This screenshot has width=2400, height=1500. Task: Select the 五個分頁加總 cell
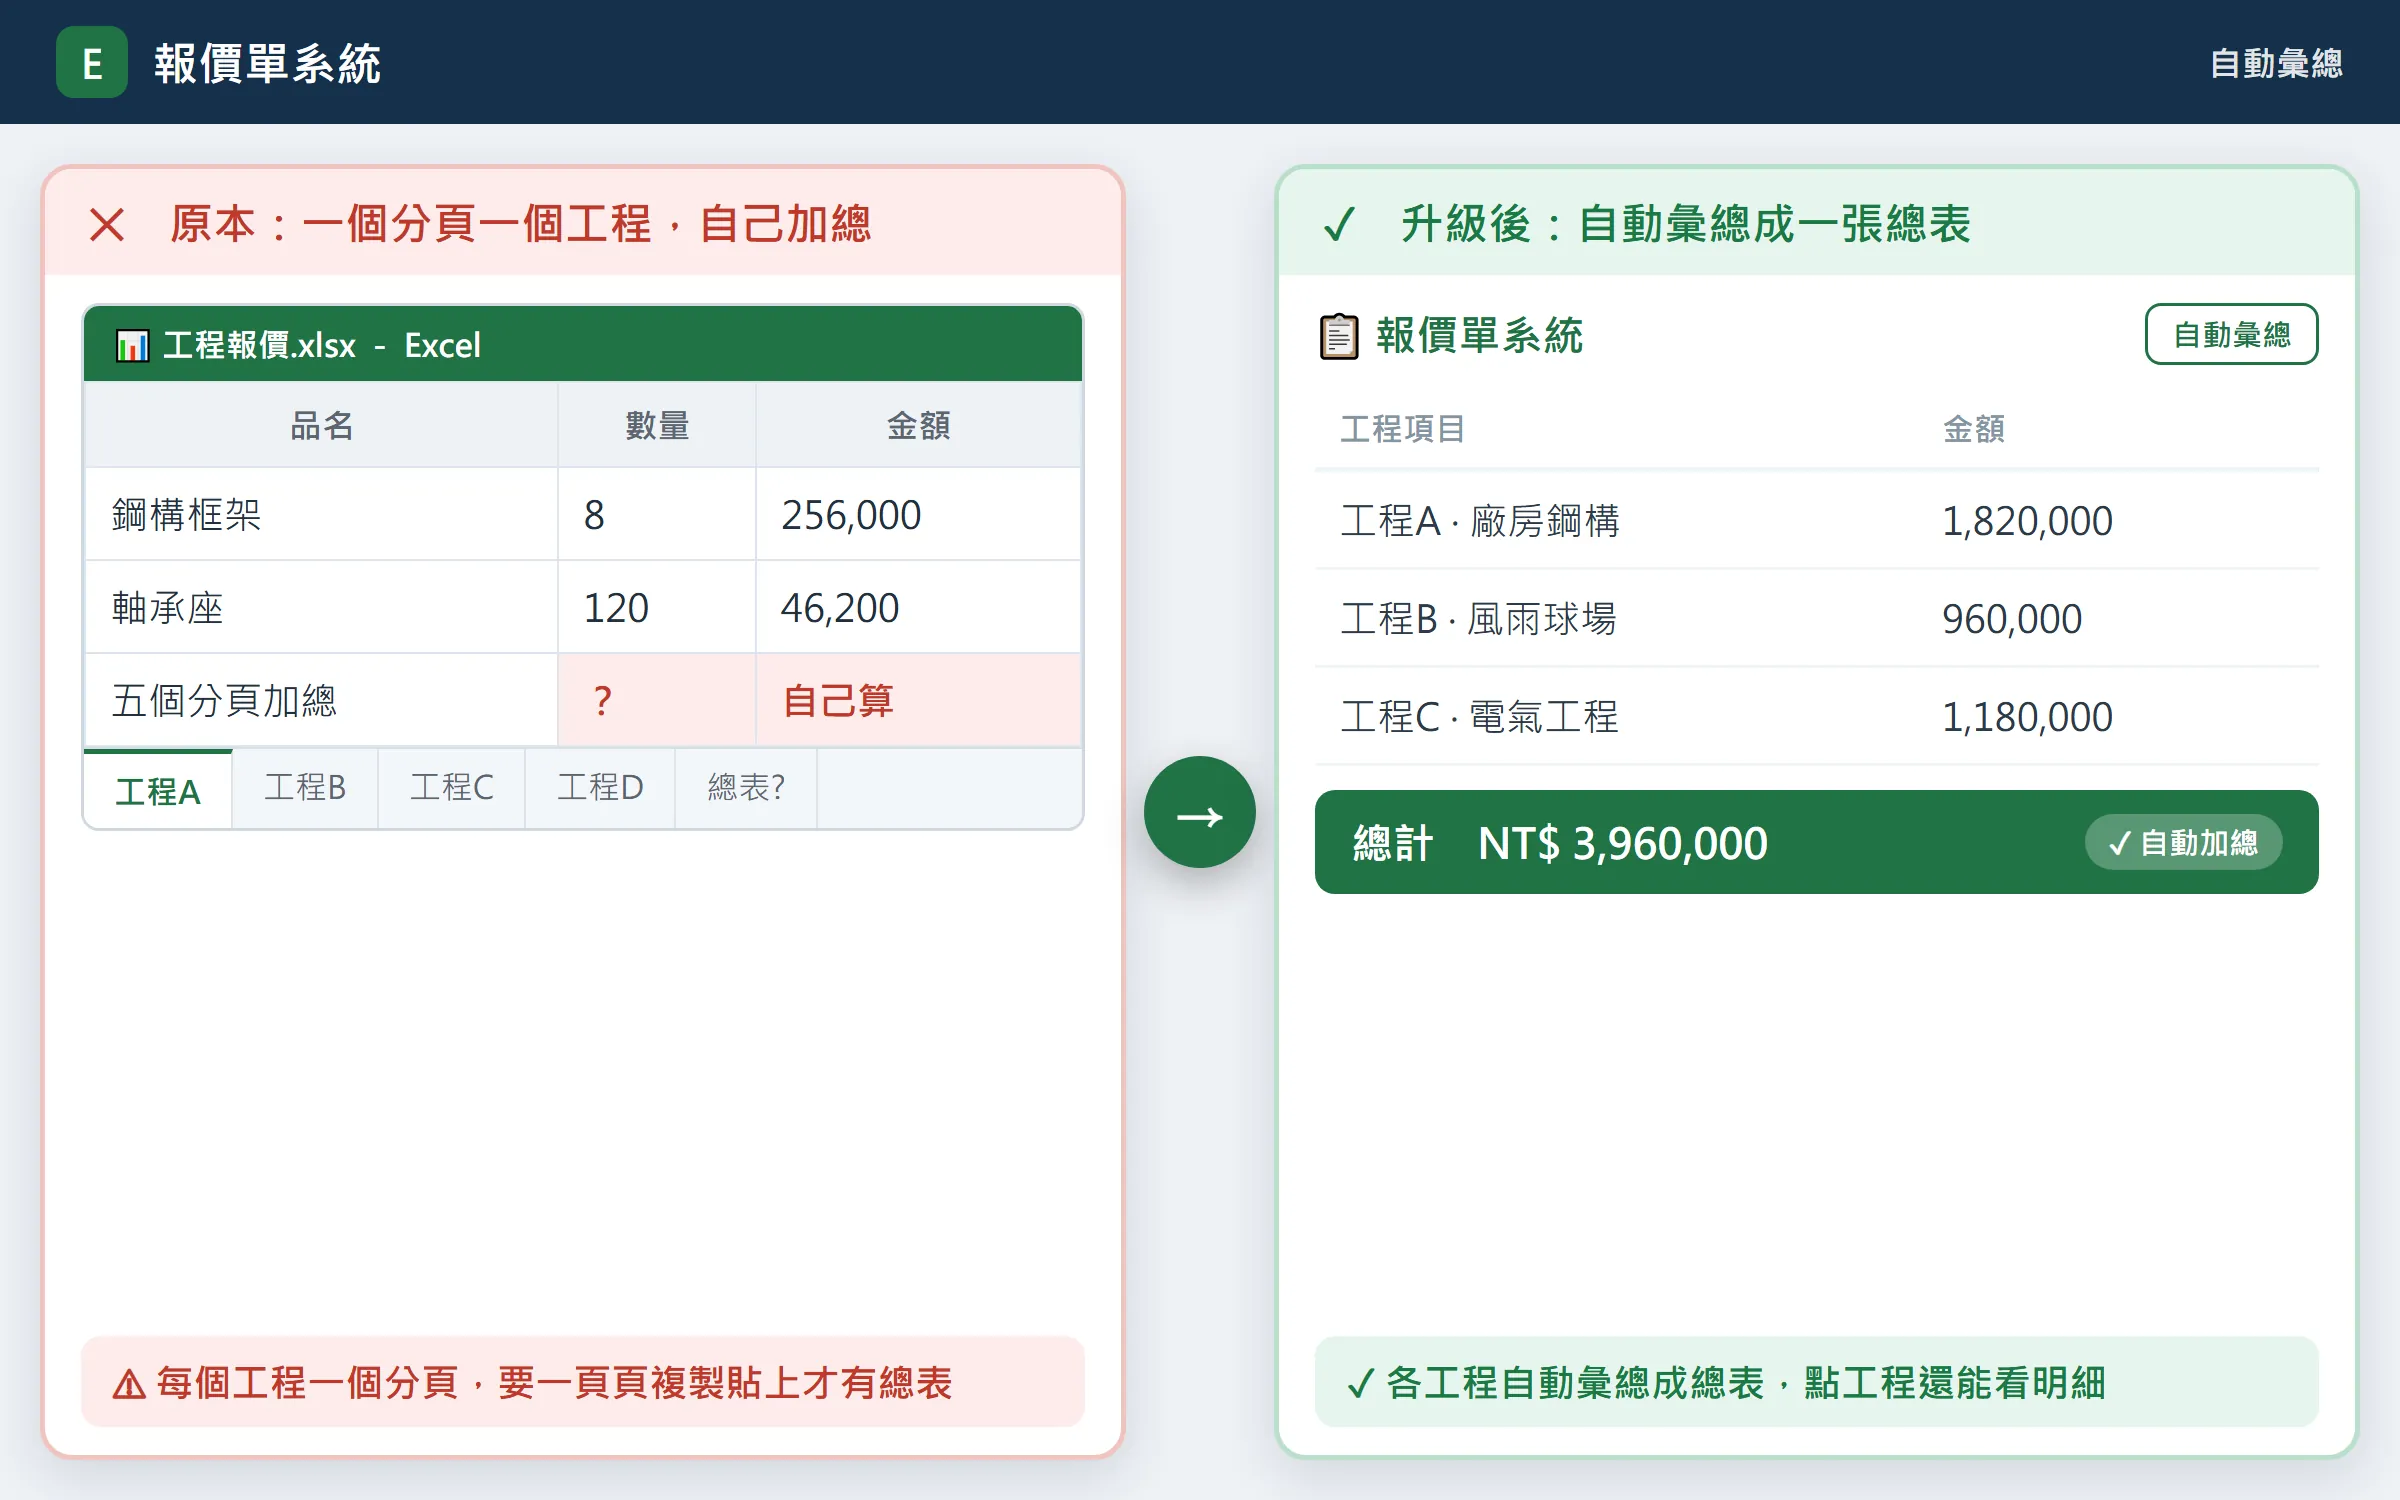click(x=321, y=700)
